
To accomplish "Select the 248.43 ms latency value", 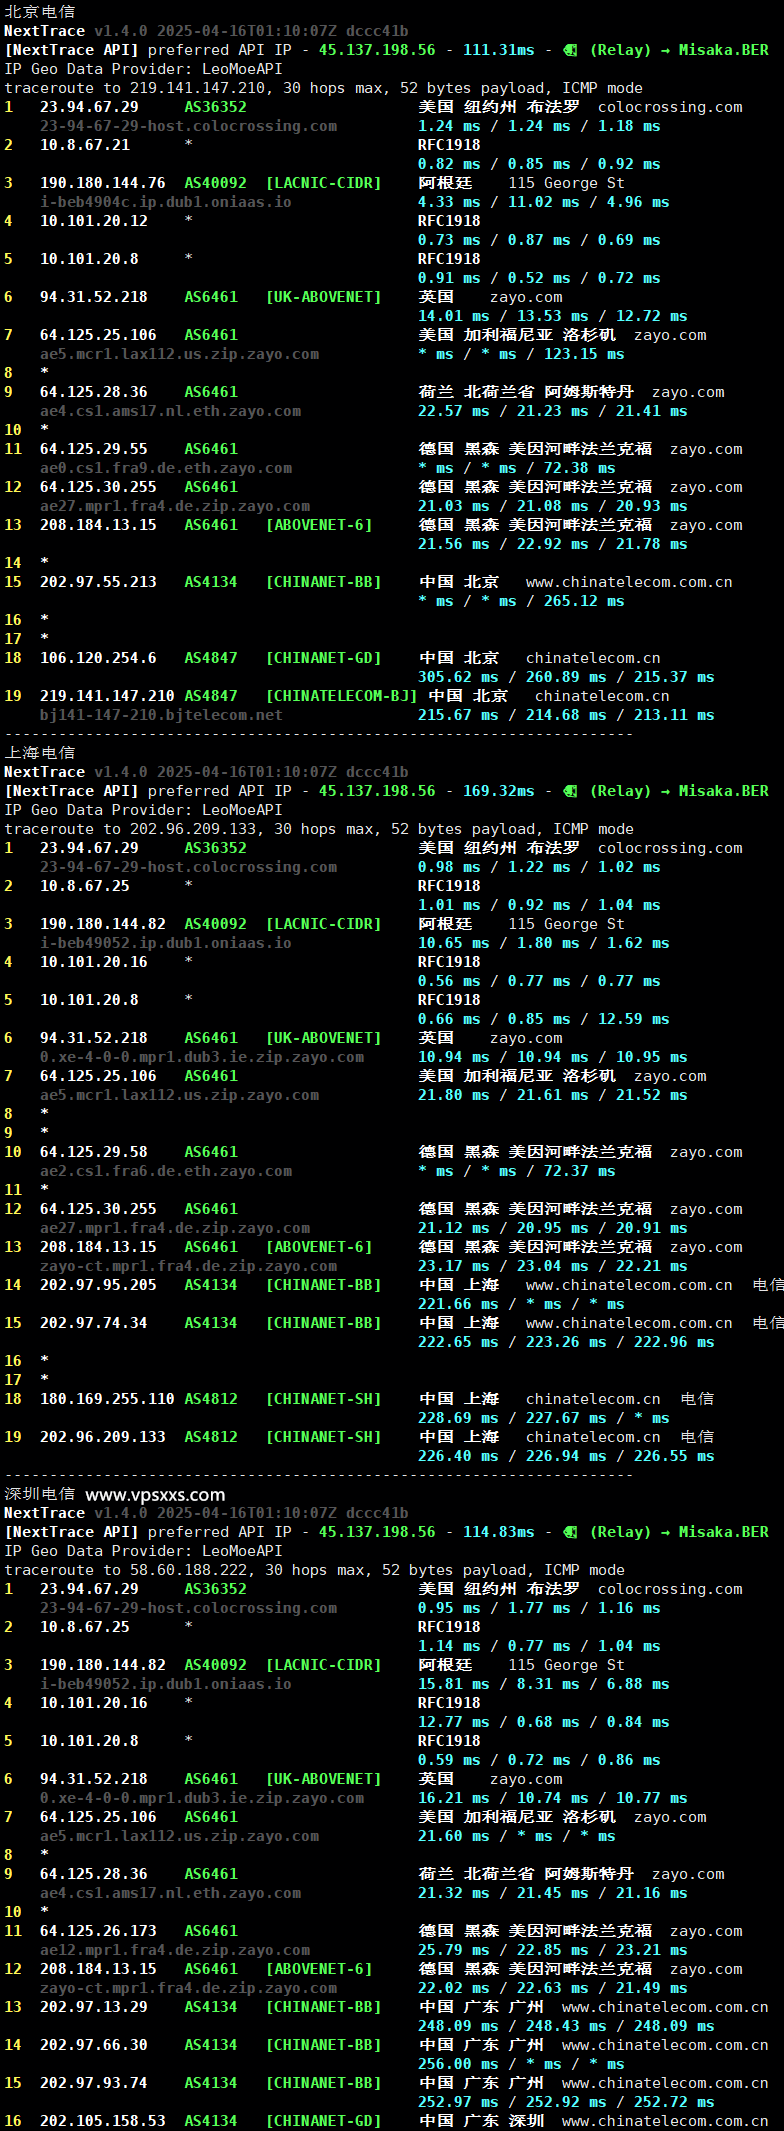I will pos(566,2026).
